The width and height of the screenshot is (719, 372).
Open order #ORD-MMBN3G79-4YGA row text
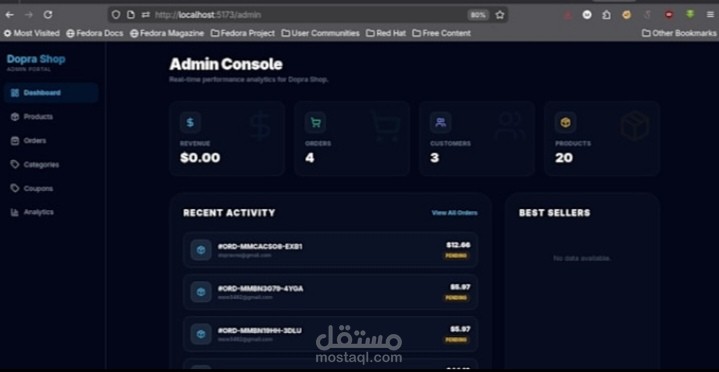[x=260, y=289]
